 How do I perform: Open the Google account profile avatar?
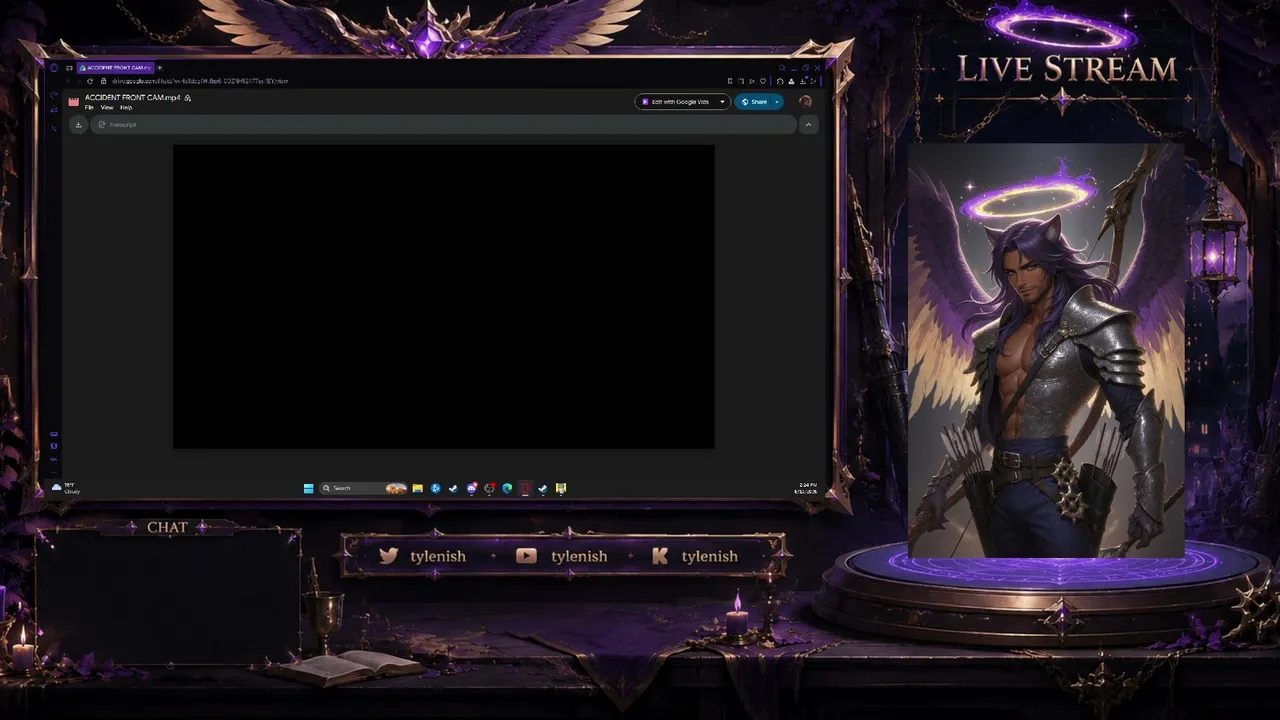click(x=805, y=102)
